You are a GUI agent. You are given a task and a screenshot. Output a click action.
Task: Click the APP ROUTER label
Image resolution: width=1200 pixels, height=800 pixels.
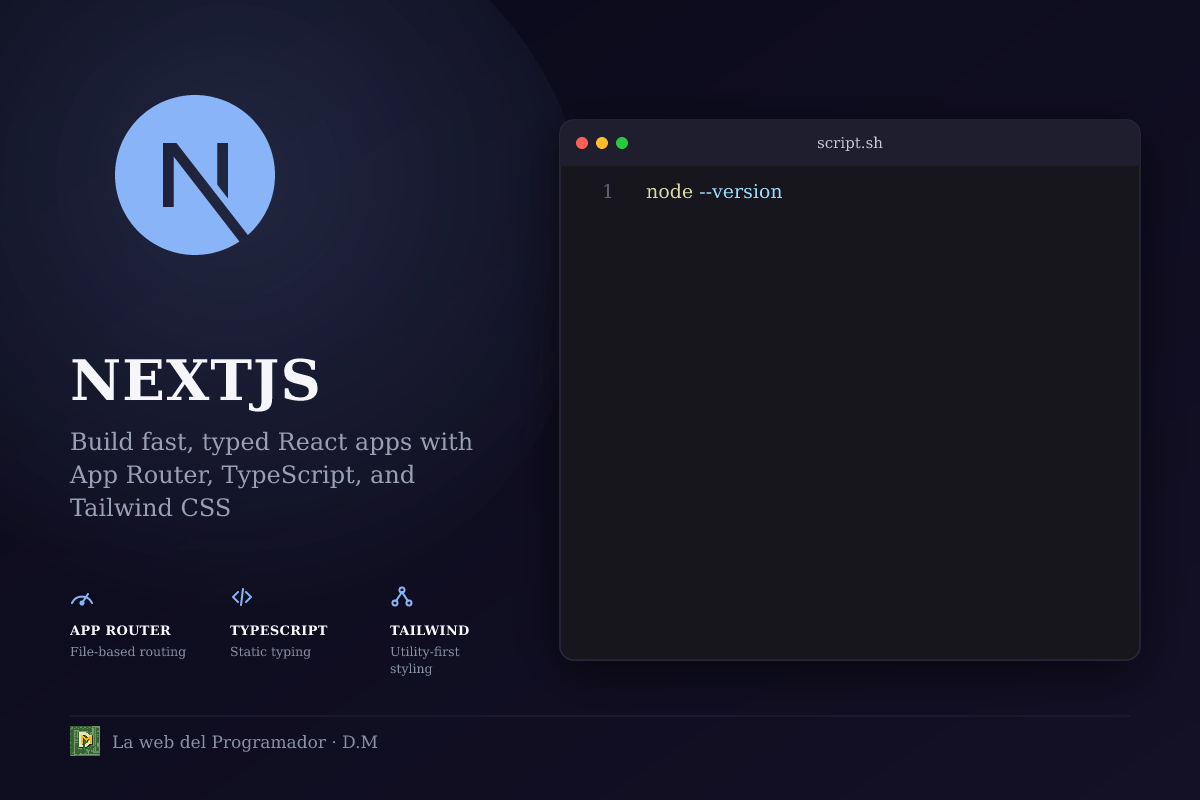pos(120,631)
